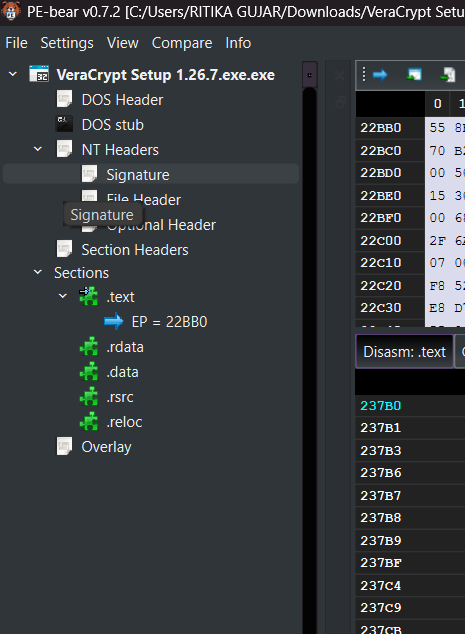Click the second toolbar icon with green arrow
The image size is (465, 634).
point(414,75)
